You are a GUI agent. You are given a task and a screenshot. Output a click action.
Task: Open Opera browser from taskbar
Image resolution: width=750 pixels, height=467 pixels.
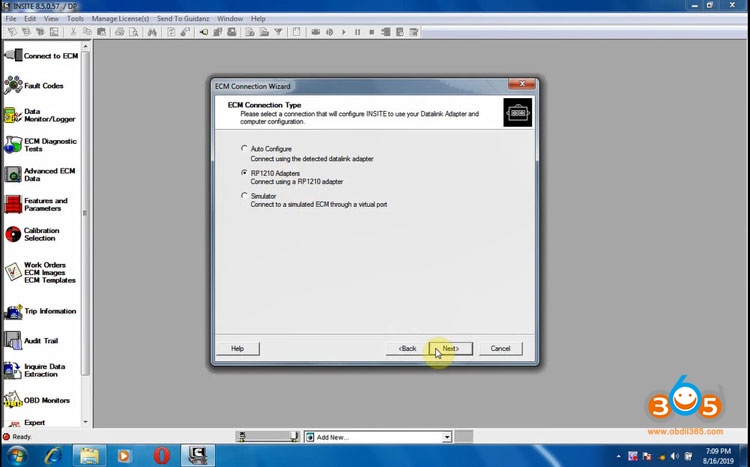[161, 456]
